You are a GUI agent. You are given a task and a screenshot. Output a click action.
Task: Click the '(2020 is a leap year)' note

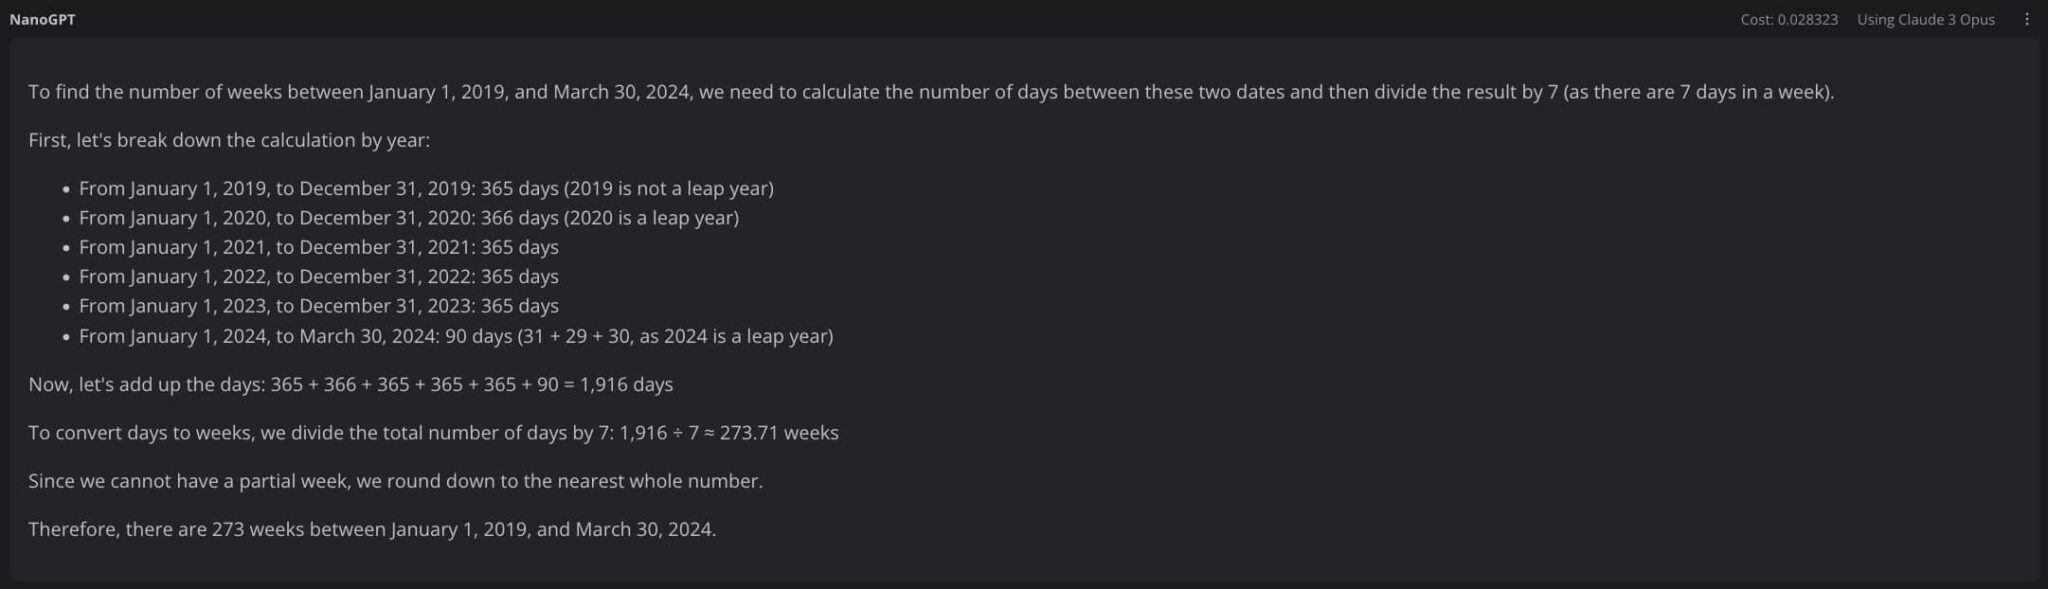(x=651, y=217)
